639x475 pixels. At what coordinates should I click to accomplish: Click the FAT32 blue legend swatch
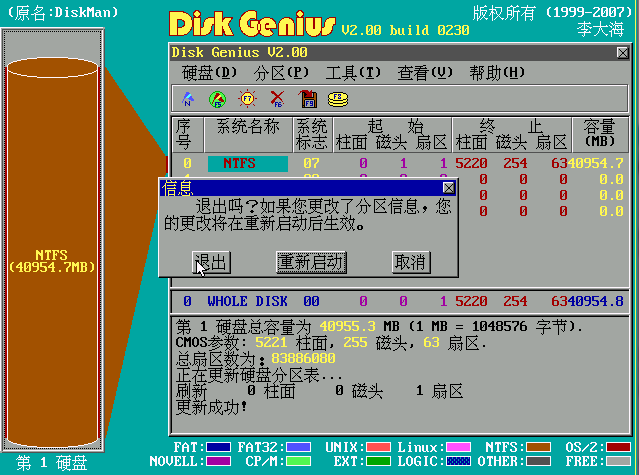click(298, 447)
